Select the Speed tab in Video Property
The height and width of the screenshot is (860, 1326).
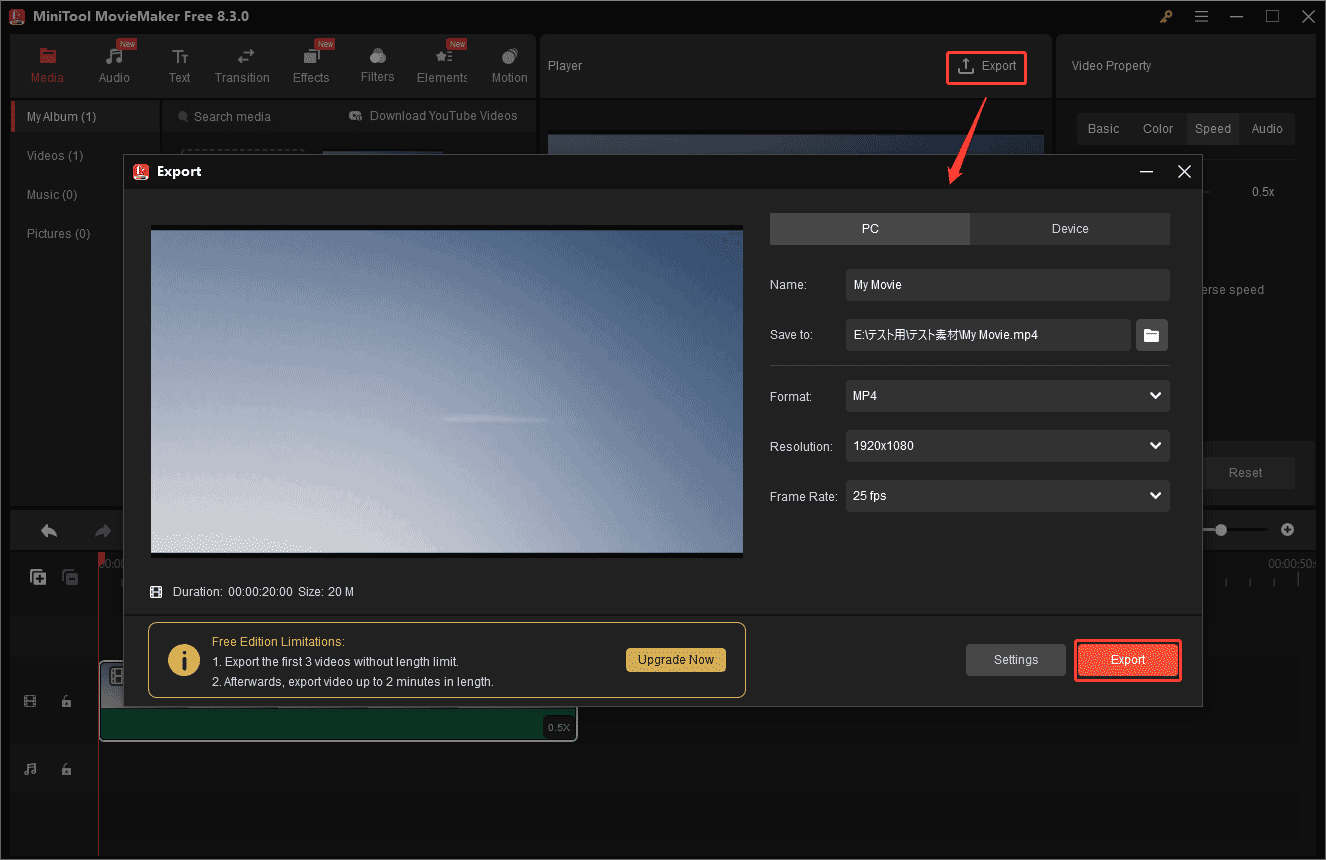click(1213, 129)
